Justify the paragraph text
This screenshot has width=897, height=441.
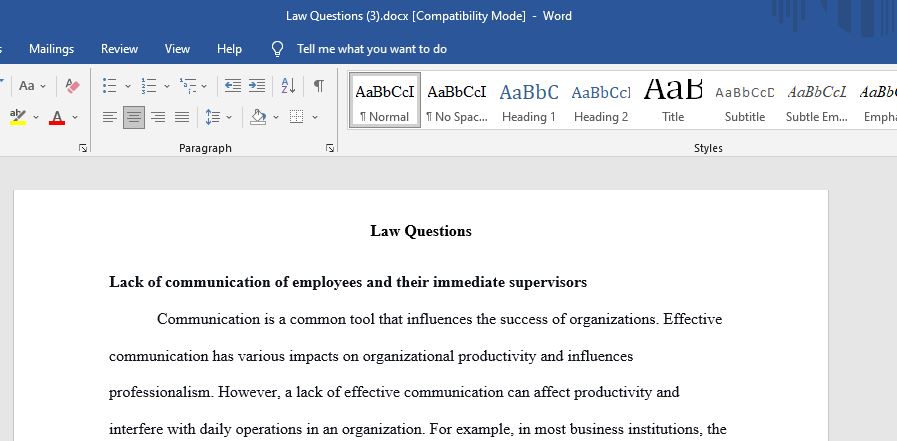click(x=182, y=117)
